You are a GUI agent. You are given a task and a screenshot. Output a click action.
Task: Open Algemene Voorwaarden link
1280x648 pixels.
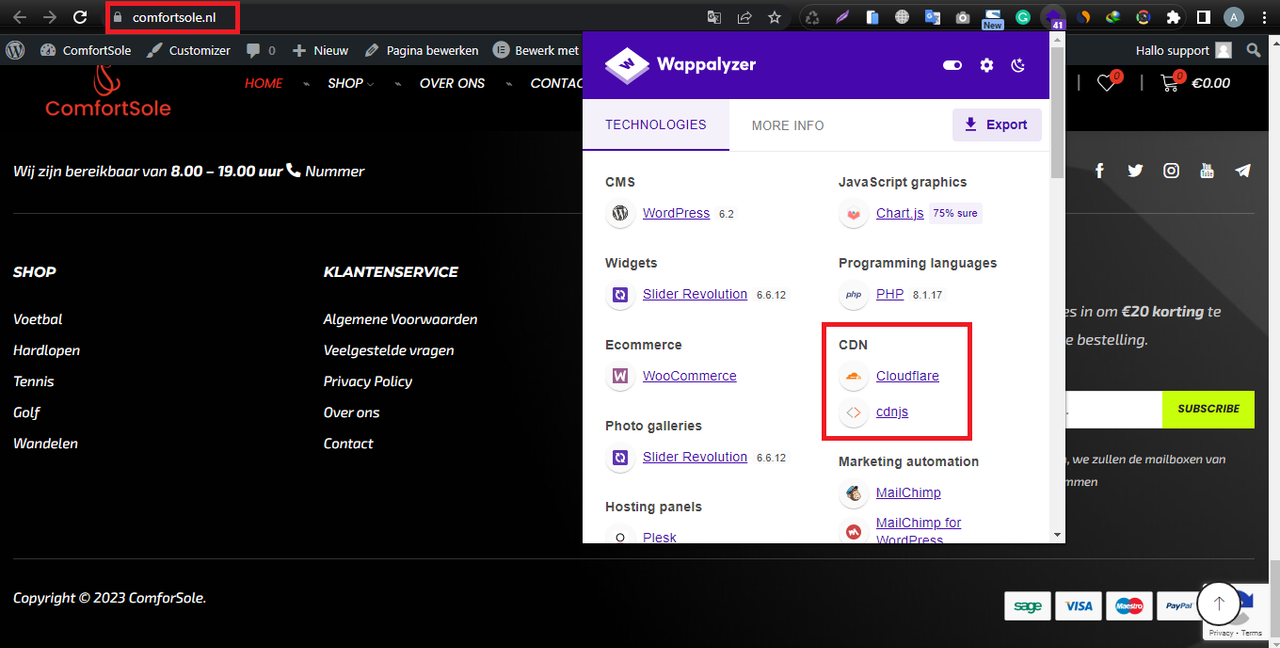click(400, 319)
